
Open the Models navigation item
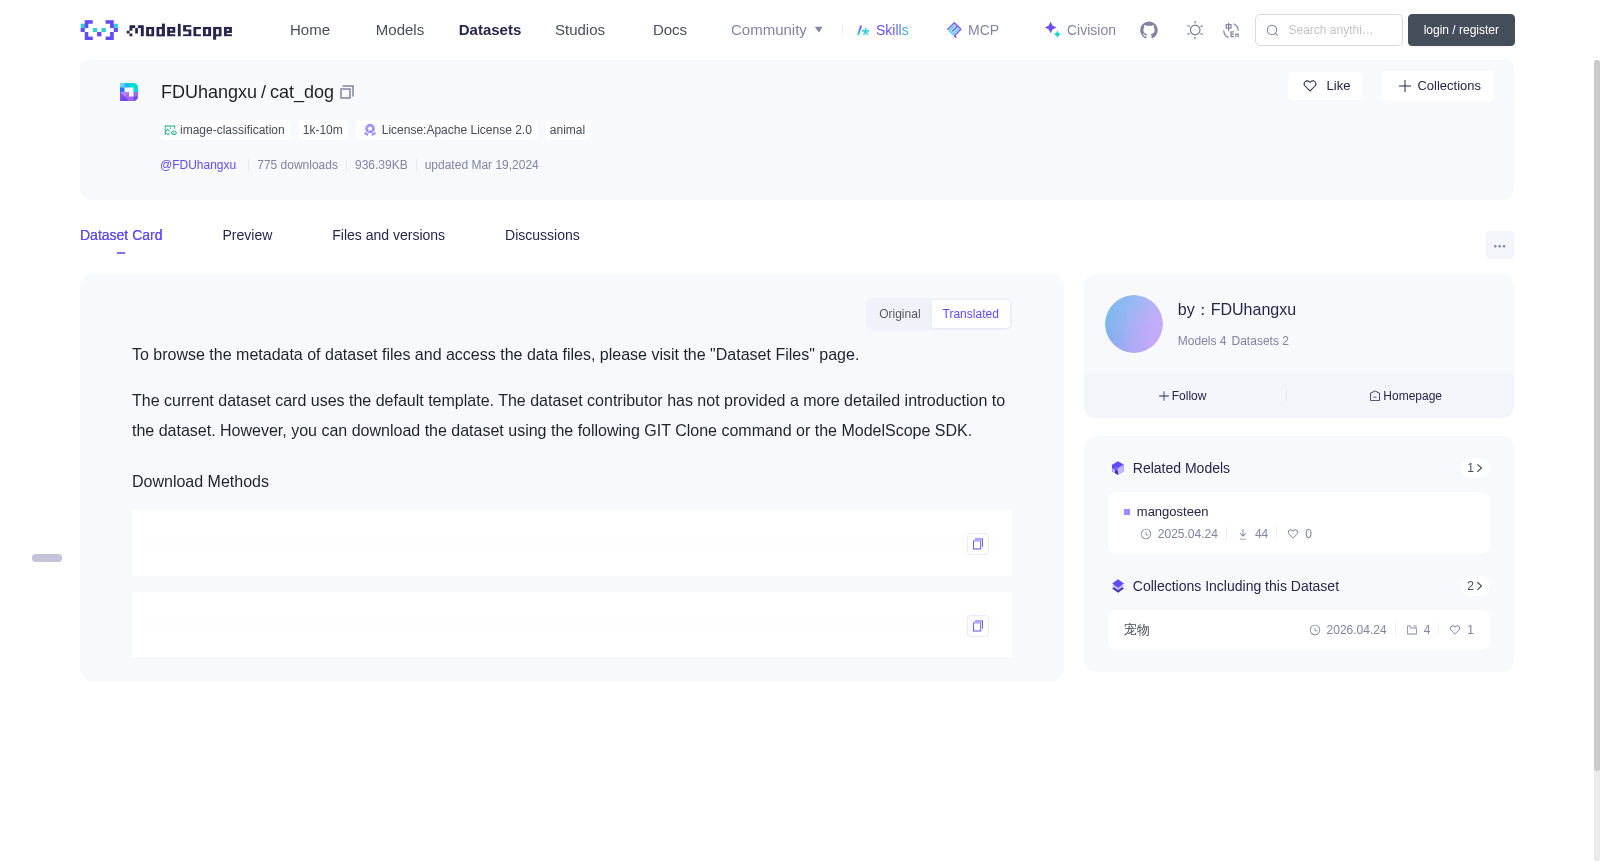click(x=400, y=30)
